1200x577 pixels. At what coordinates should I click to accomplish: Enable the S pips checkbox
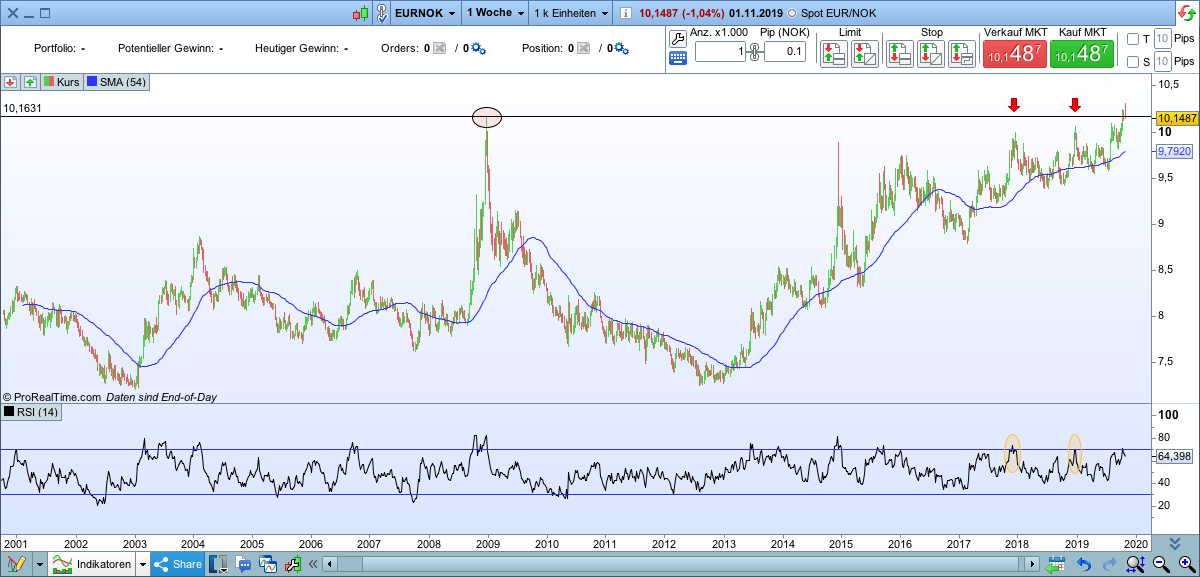[x=1133, y=62]
